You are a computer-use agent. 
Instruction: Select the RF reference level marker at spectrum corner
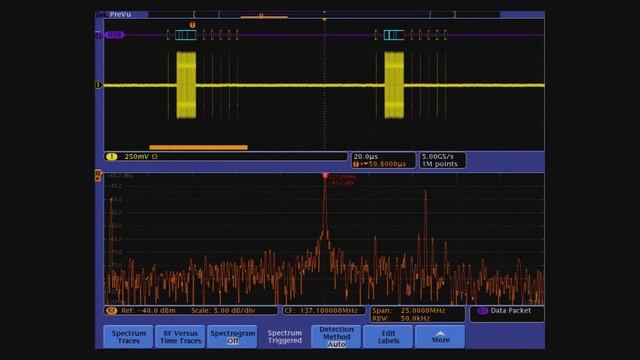pyautogui.click(x=98, y=176)
